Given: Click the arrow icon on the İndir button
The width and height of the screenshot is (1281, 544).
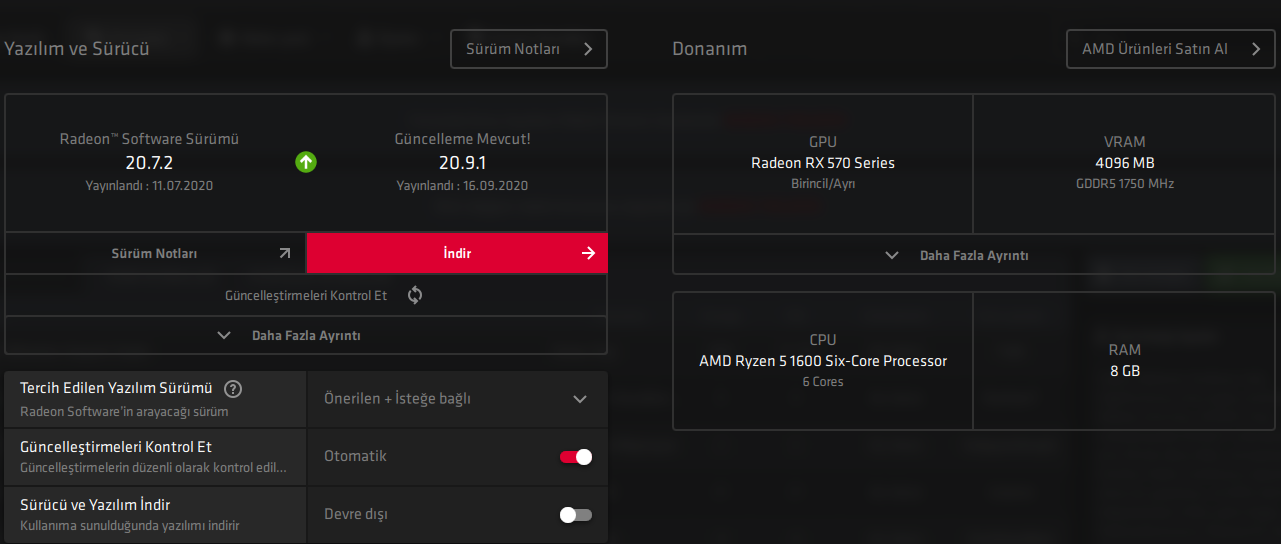Looking at the screenshot, I should 588,253.
